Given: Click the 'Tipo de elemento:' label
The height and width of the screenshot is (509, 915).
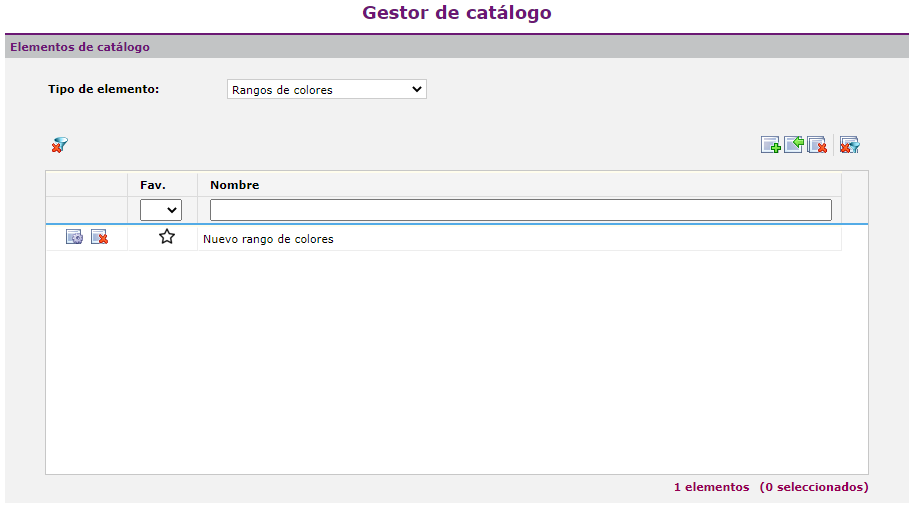Looking at the screenshot, I should click(x=104, y=89).
